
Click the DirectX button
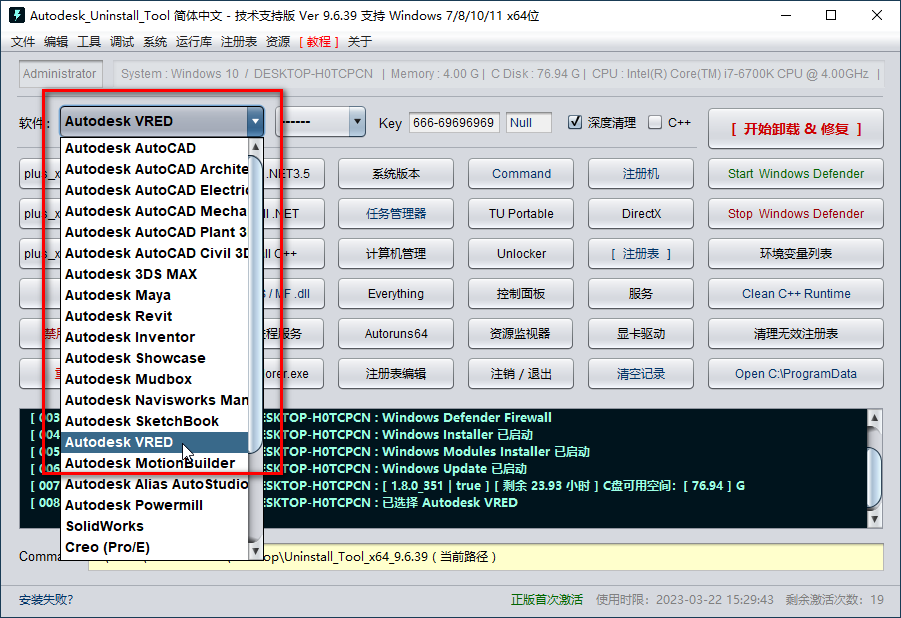641,214
